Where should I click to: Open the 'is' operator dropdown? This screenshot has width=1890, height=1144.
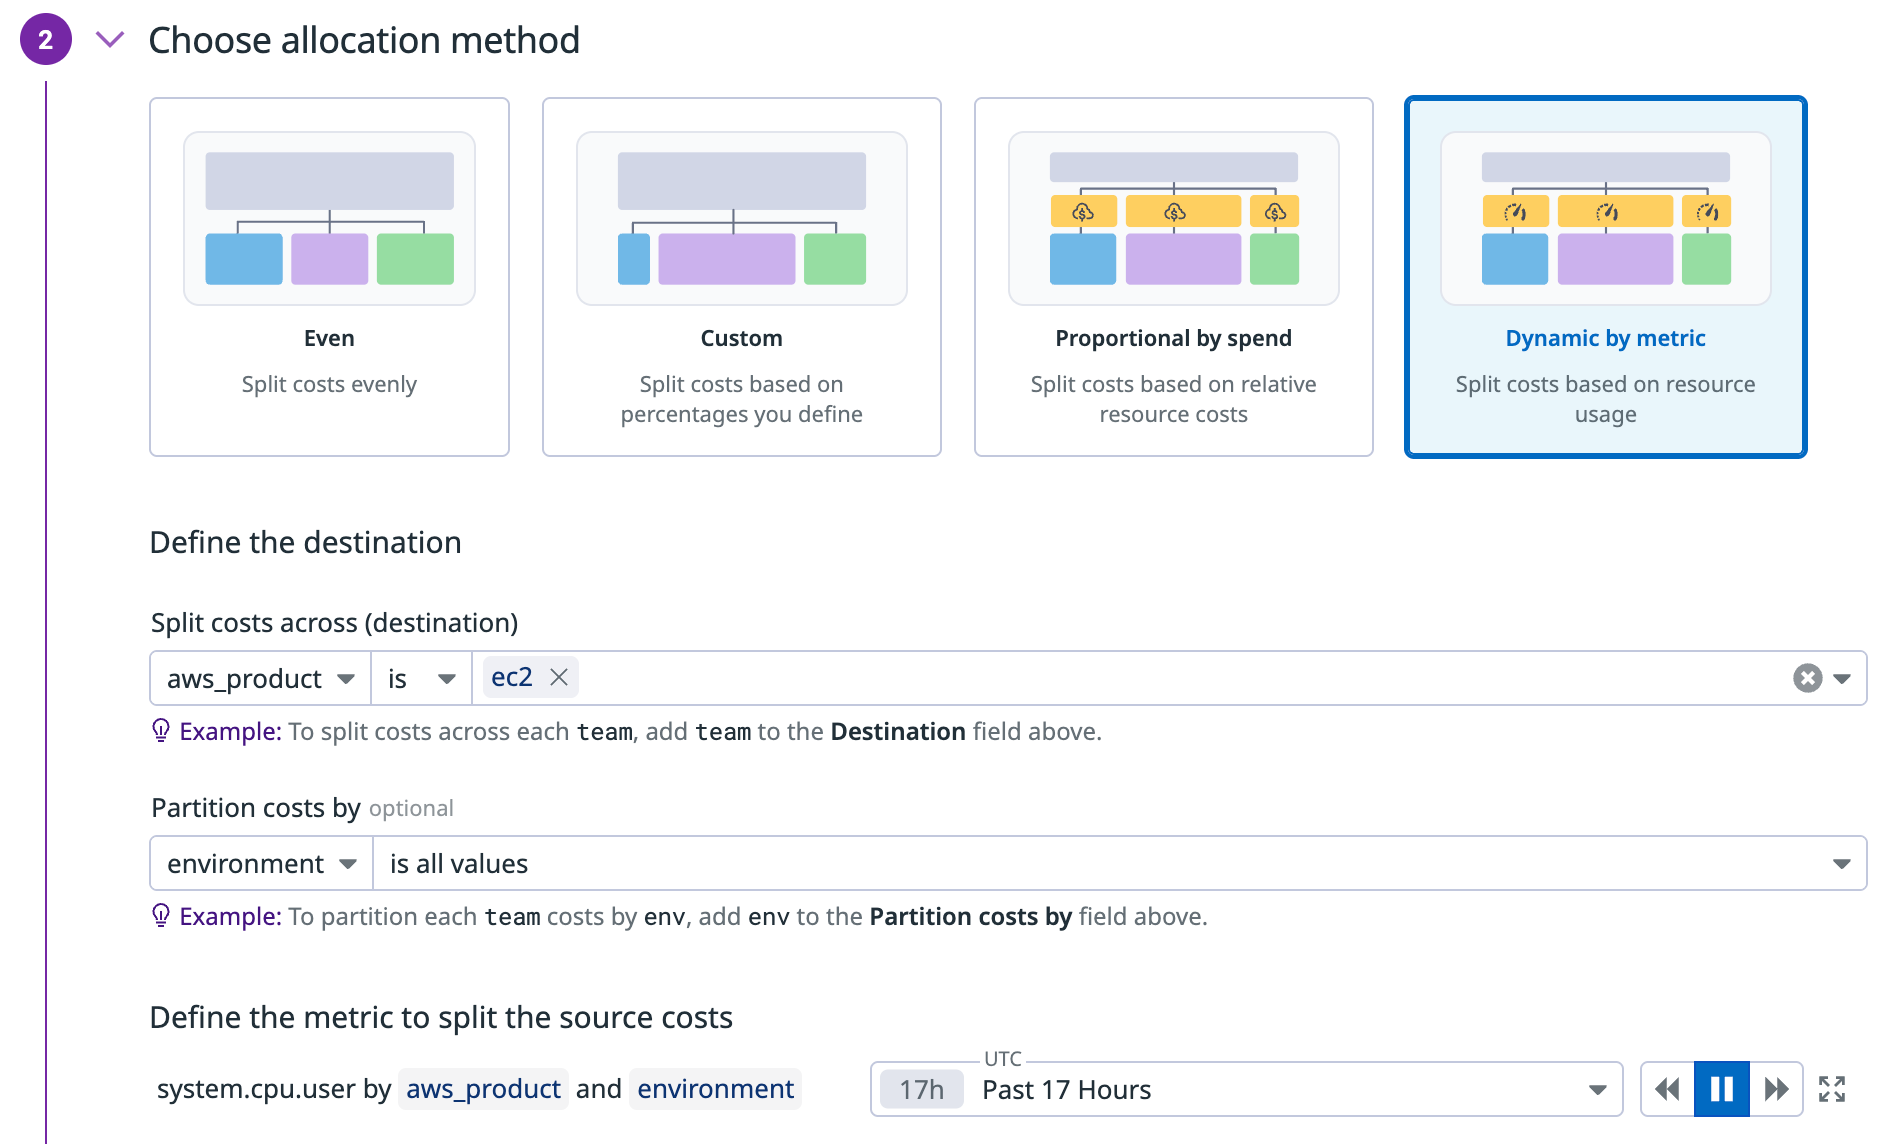point(421,678)
